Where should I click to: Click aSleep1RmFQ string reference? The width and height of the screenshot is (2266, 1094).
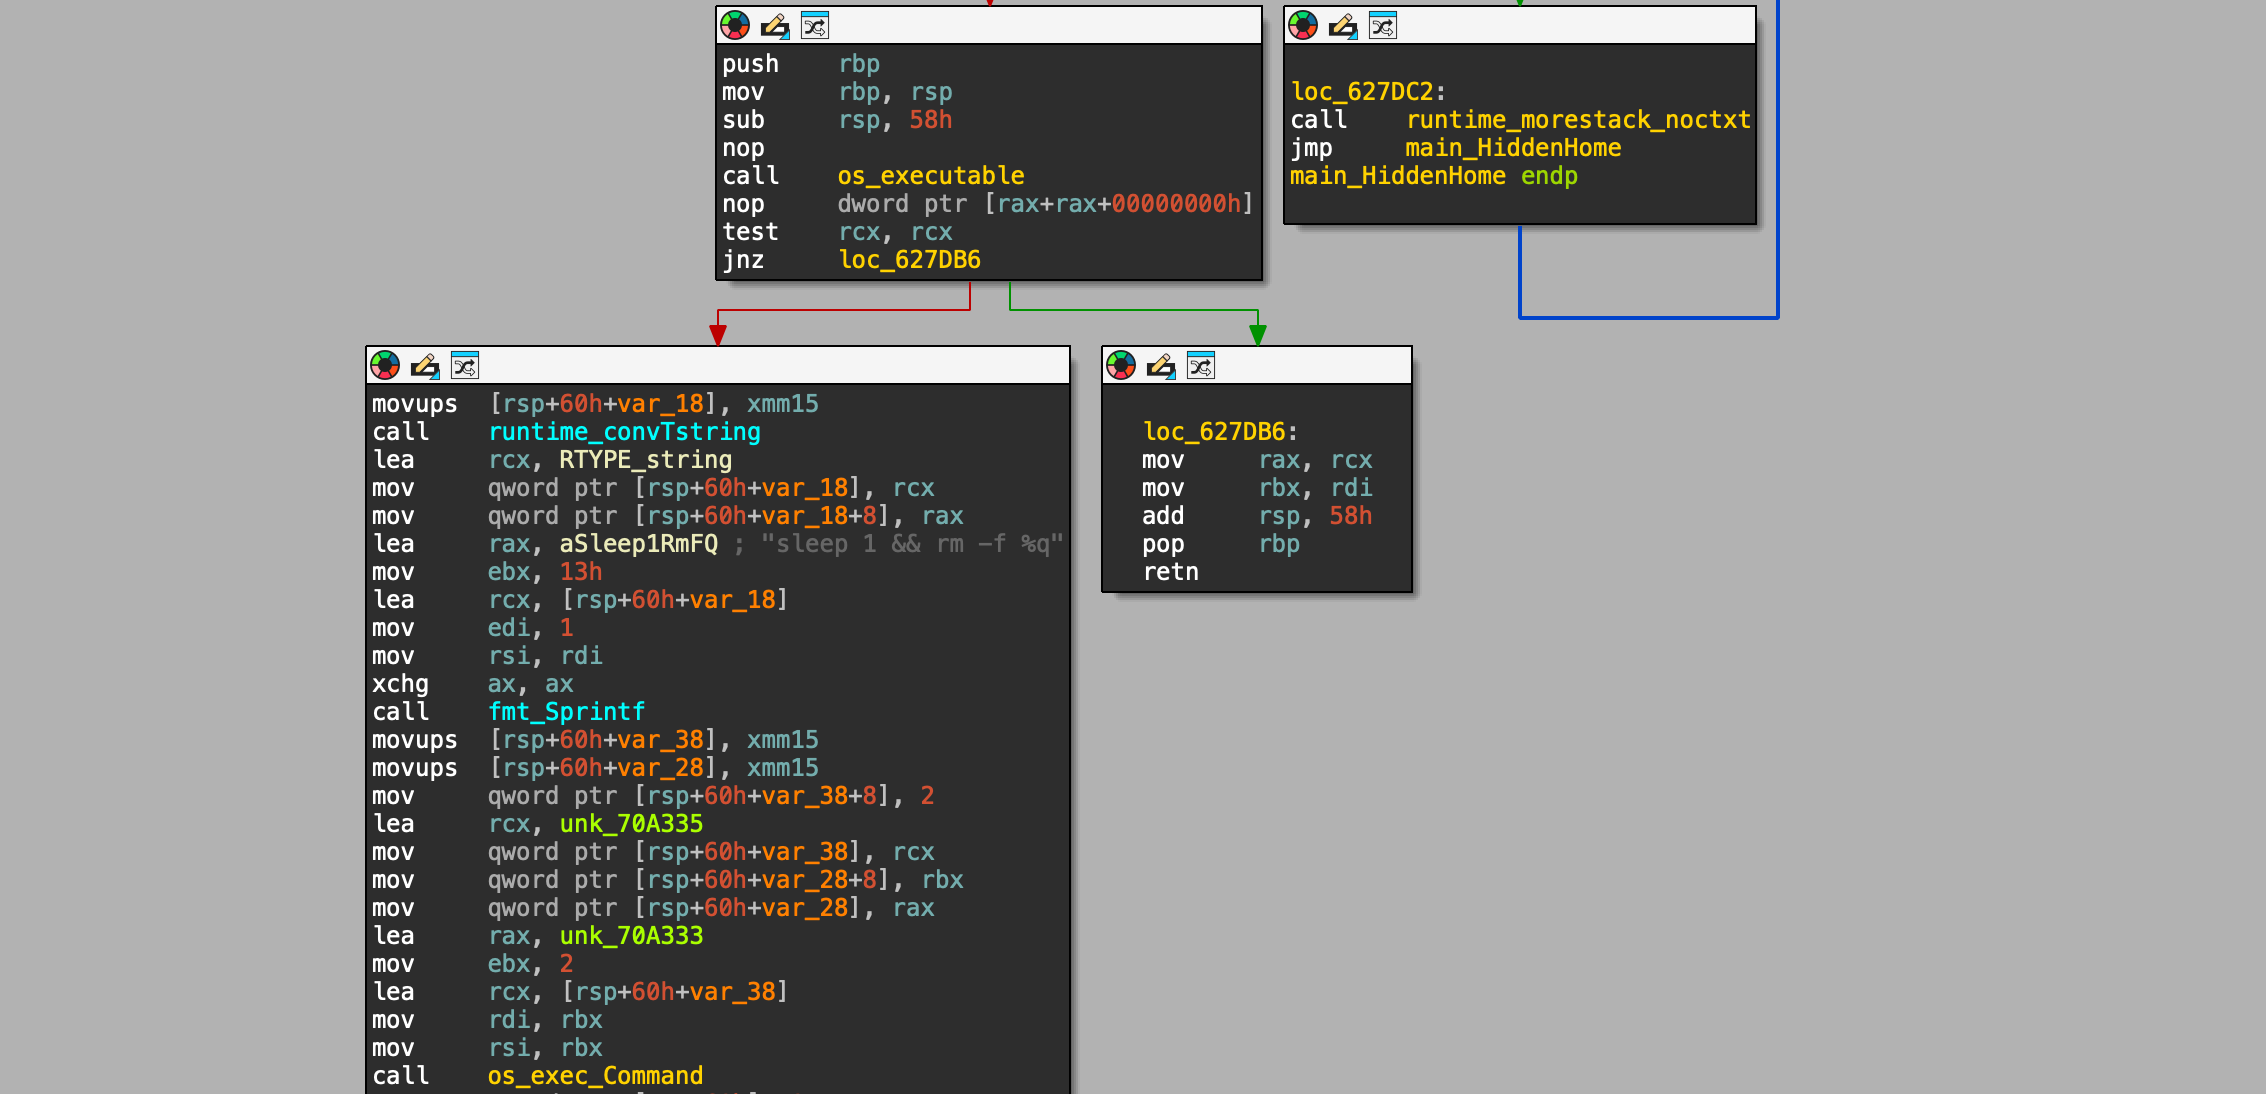point(638,544)
